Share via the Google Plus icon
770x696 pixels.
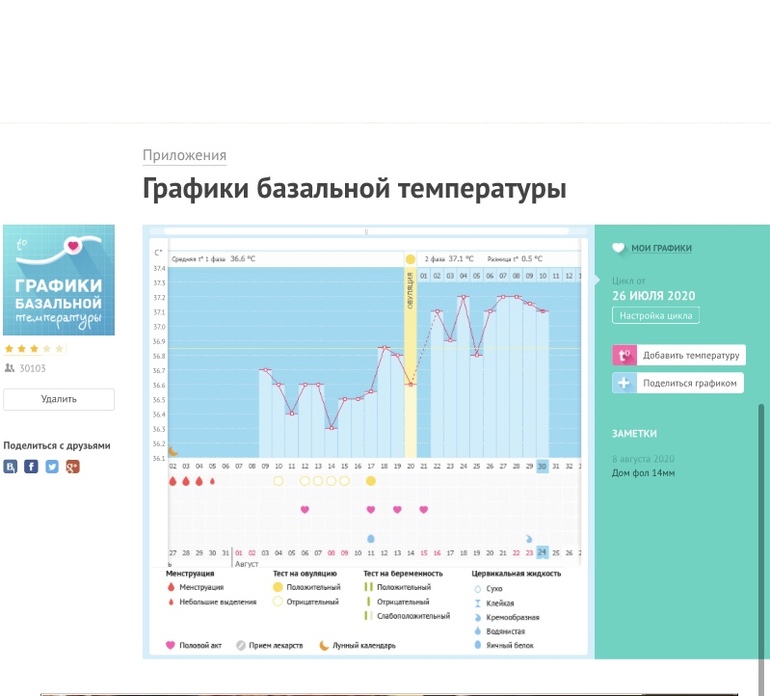pos(72,466)
